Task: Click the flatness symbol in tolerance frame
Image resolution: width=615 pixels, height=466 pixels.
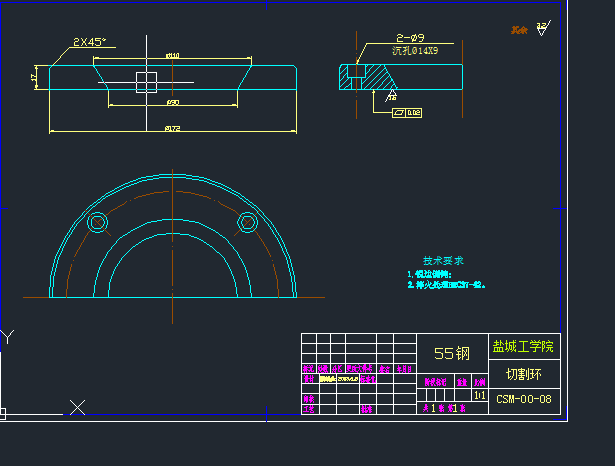Action: pyautogui.click(x=399, y=113)
